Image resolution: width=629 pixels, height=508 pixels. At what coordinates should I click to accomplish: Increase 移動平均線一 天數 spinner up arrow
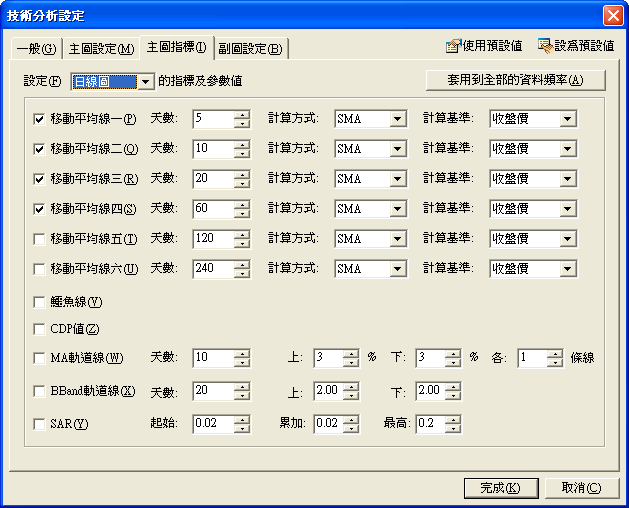pos(242,114)
